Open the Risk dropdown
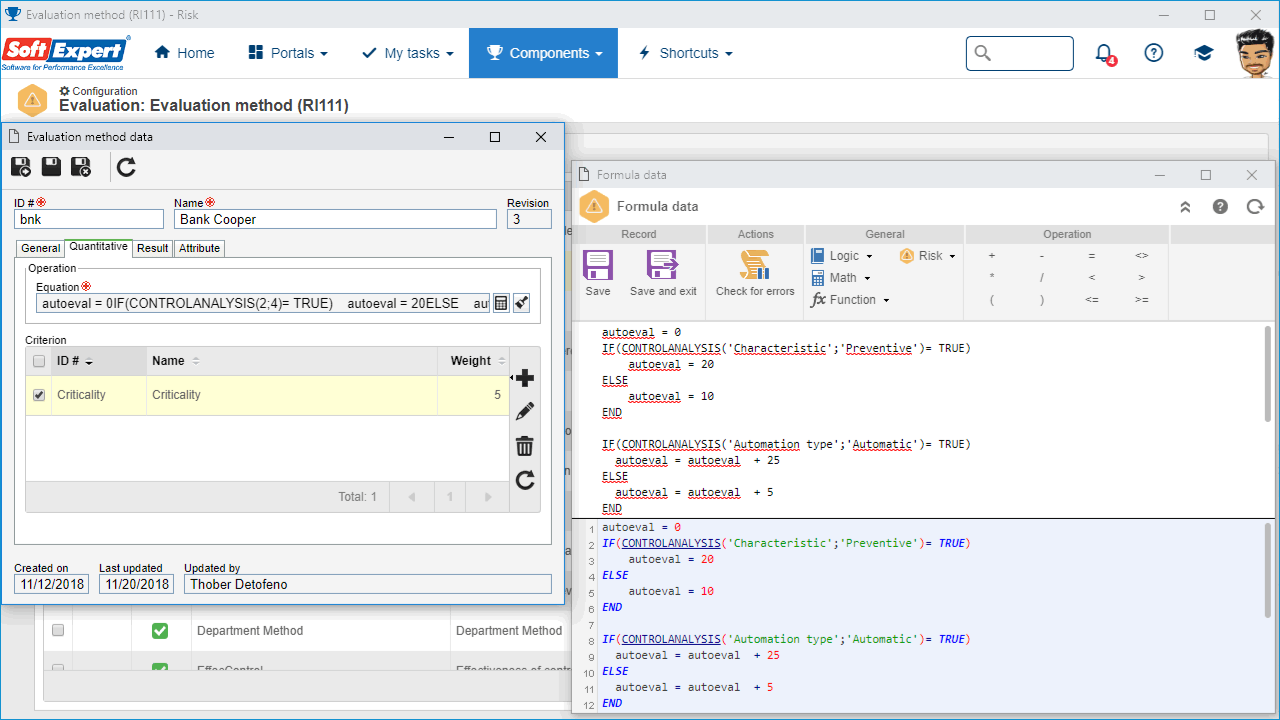1280x720 pixels. click(x=928, y=256)
